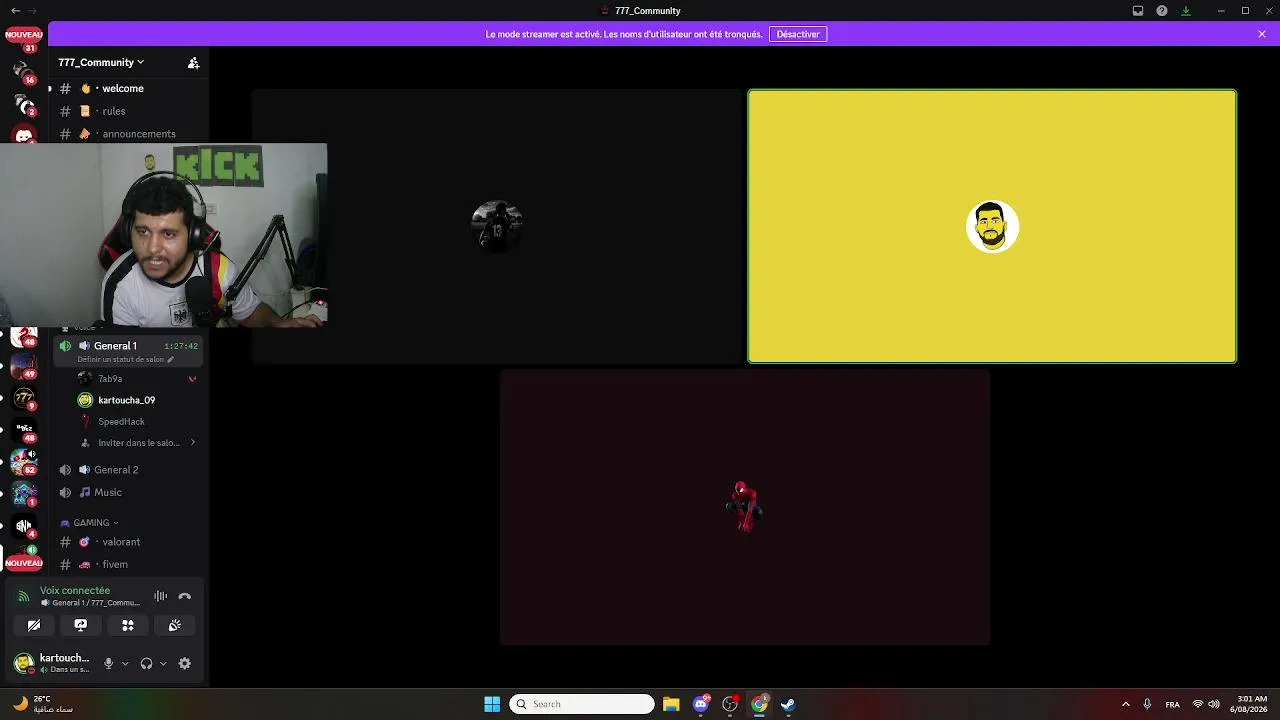Image resolution: width=1280 pixels, height=720 pixels.
Task: Switch the FRA keyboard language
Action: tap(1173, 704)
